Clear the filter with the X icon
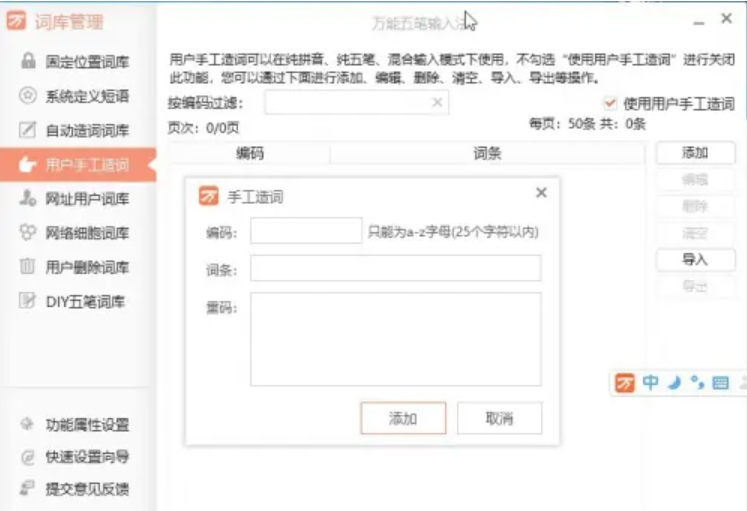 [437, 102]
